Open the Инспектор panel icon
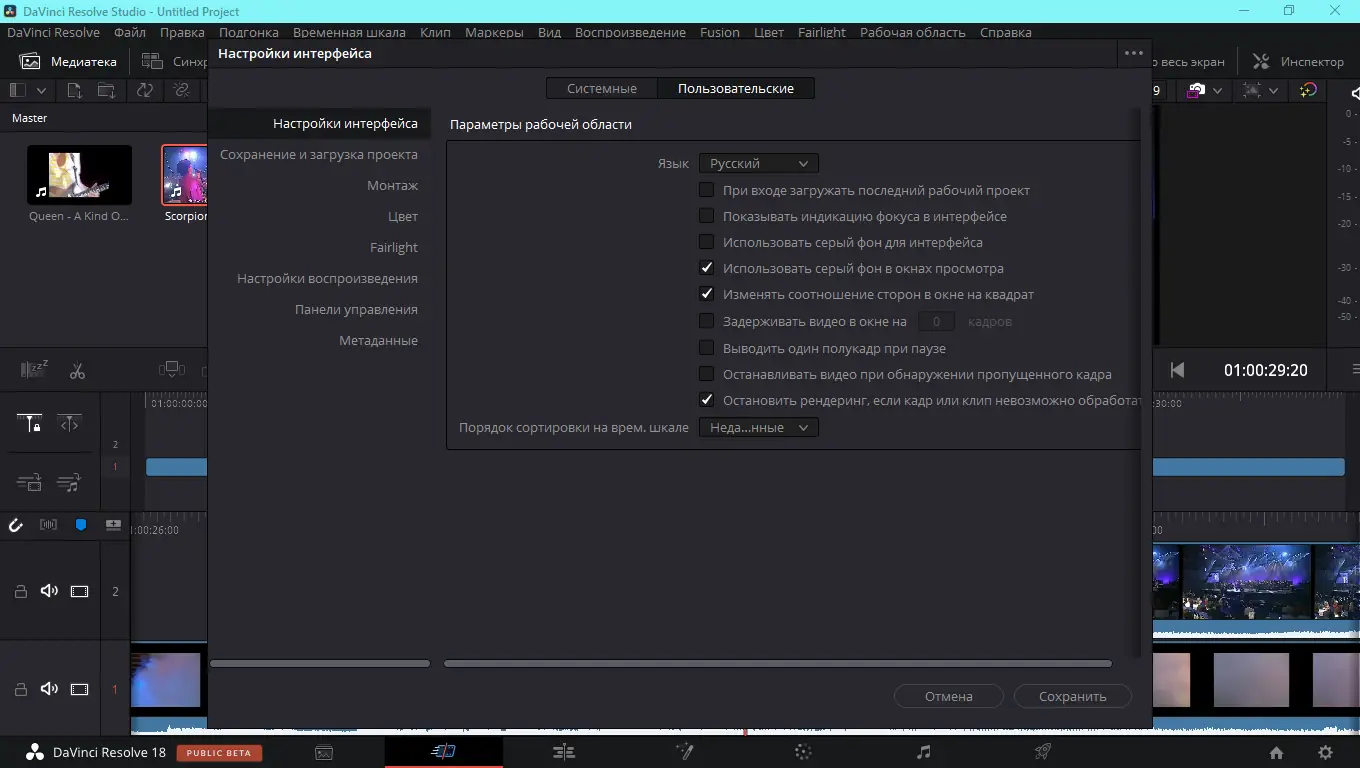The image size is (1360, 768). tap(1260, 60)
